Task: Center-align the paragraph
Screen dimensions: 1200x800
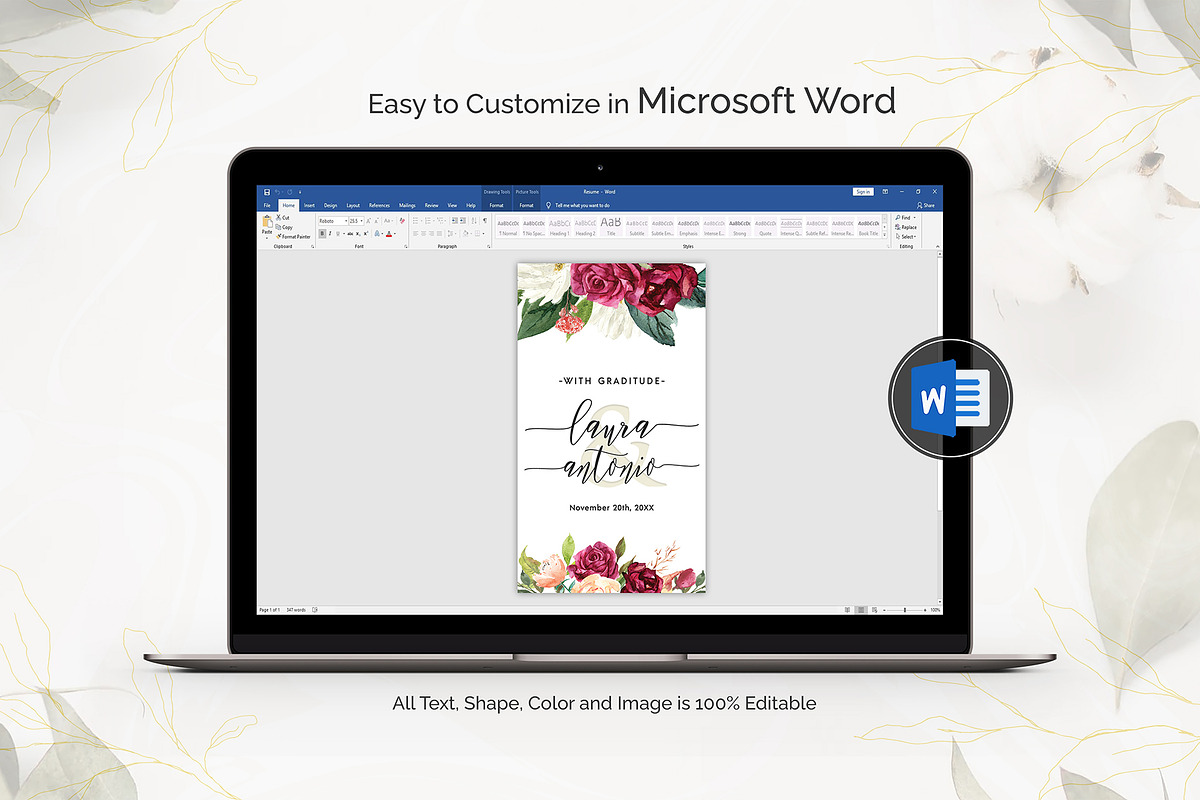Action: pos(424,233)
